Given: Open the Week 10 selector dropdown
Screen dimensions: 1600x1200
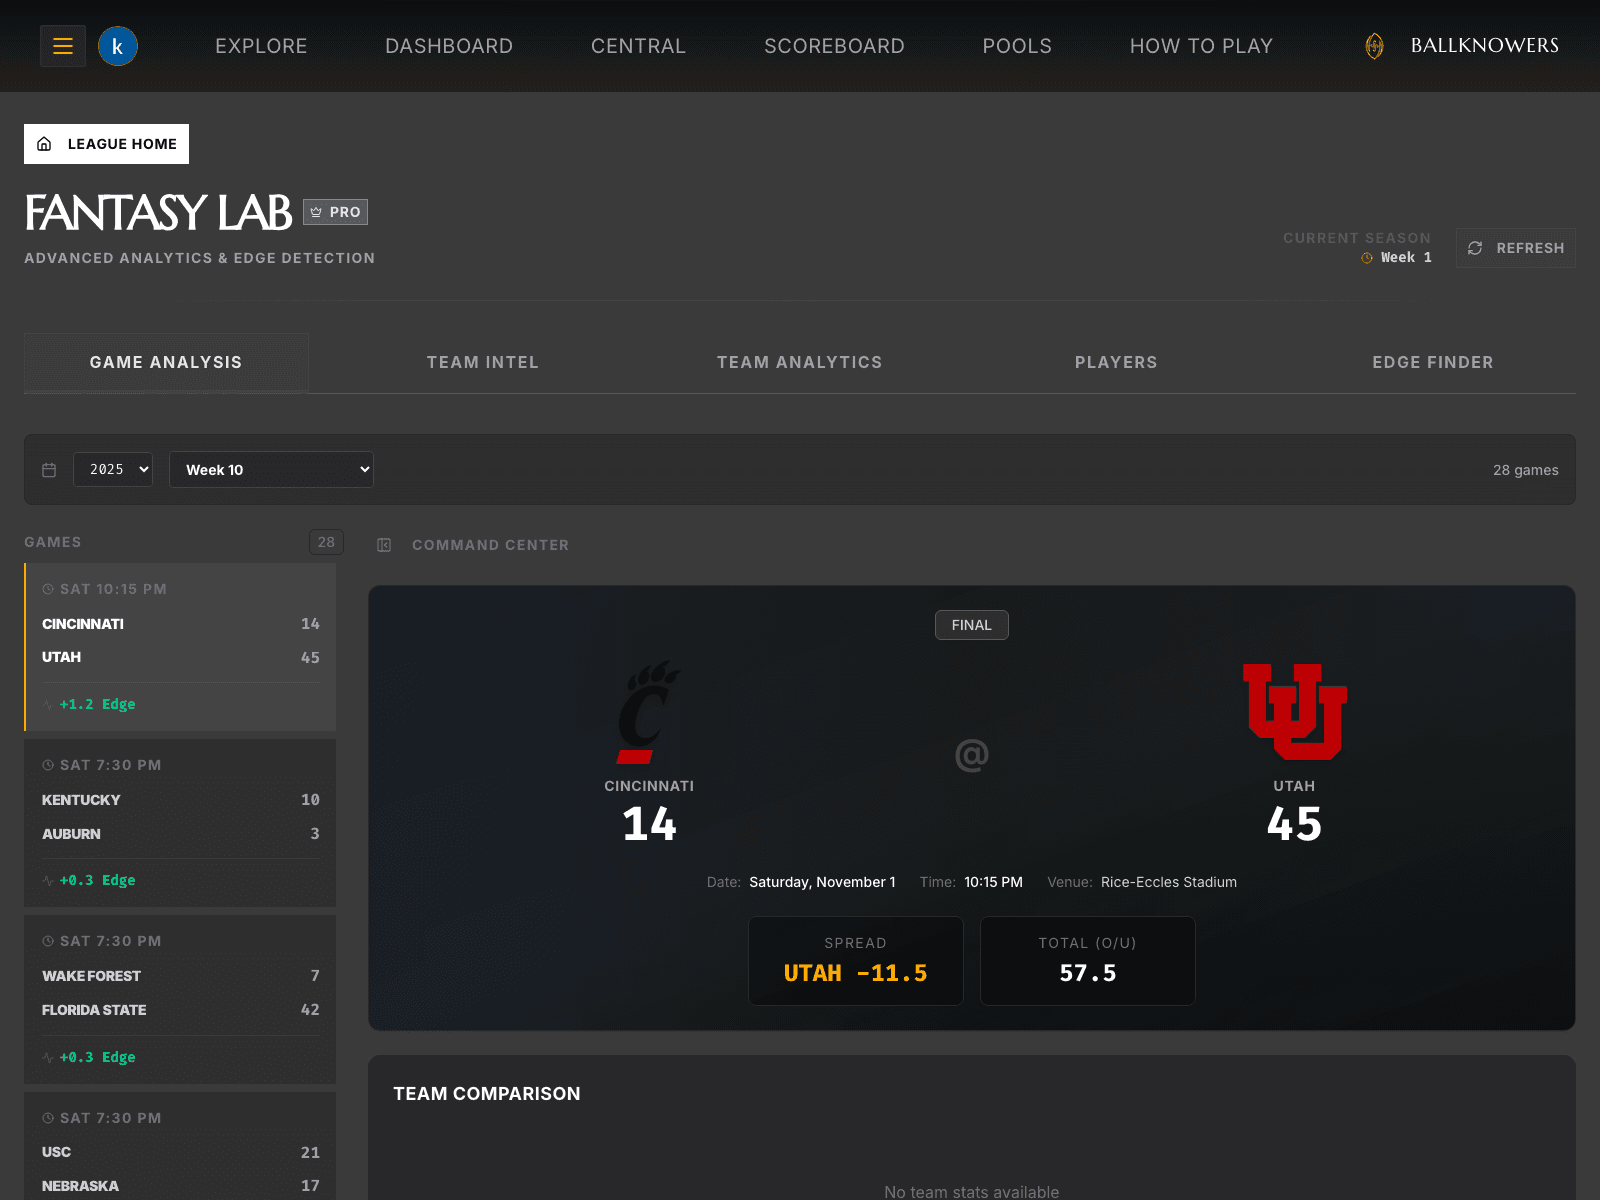Looking at the screenshot, I should 271,469.
